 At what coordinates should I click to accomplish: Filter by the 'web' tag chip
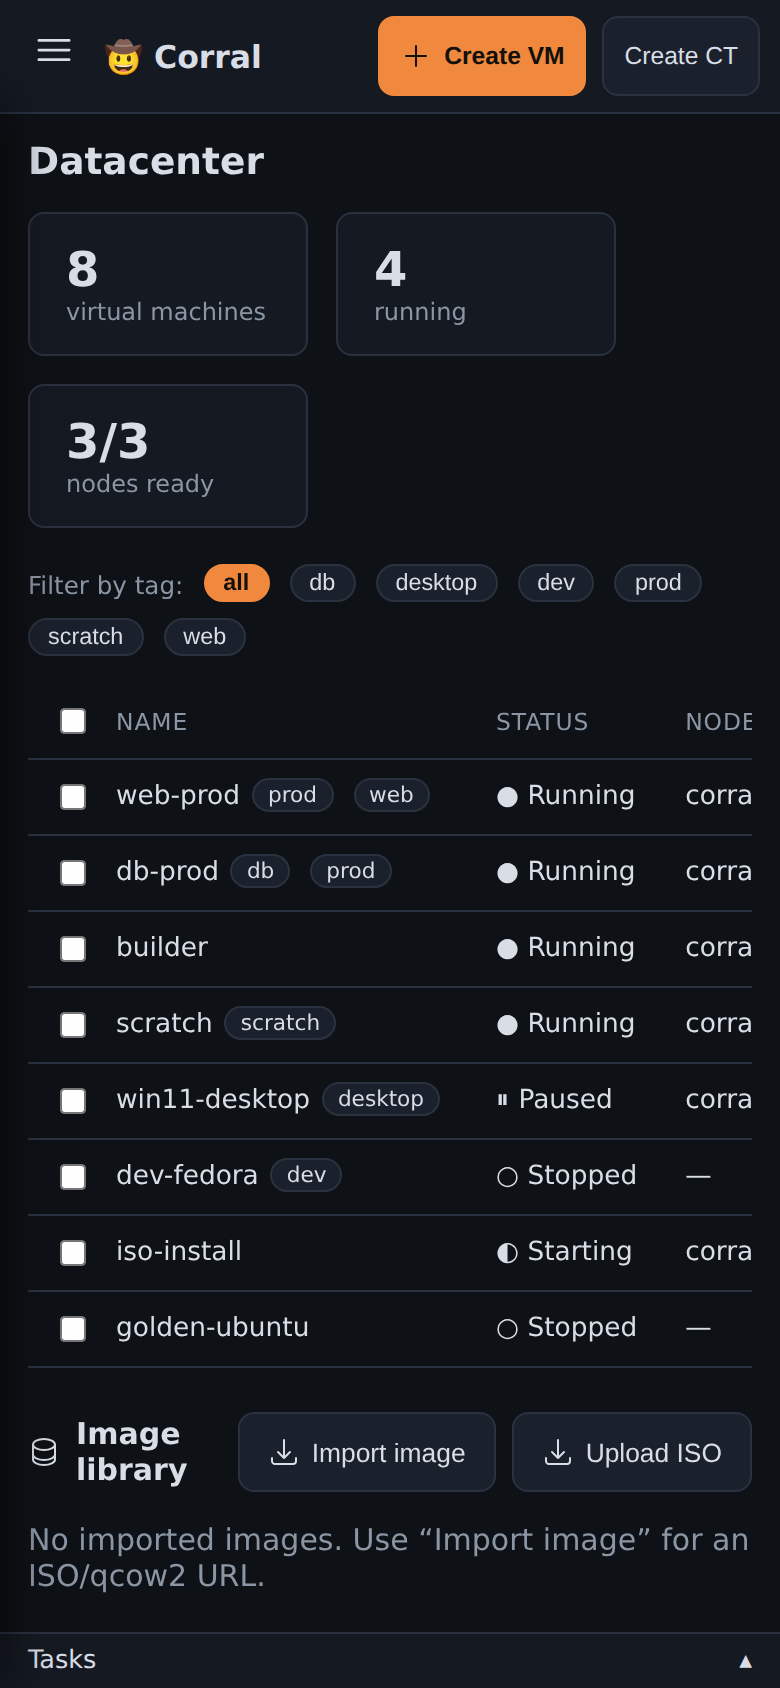pos(205,637)
